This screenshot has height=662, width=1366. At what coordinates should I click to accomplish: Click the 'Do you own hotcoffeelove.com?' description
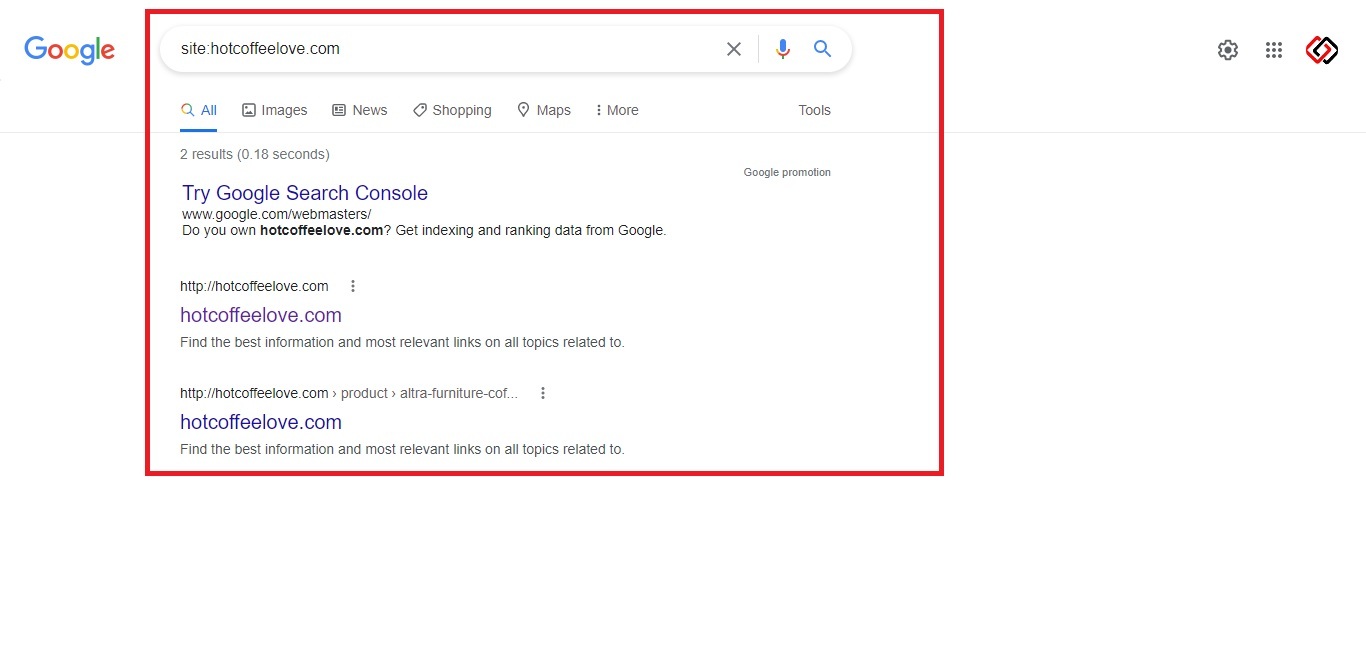tap(424, 230)
